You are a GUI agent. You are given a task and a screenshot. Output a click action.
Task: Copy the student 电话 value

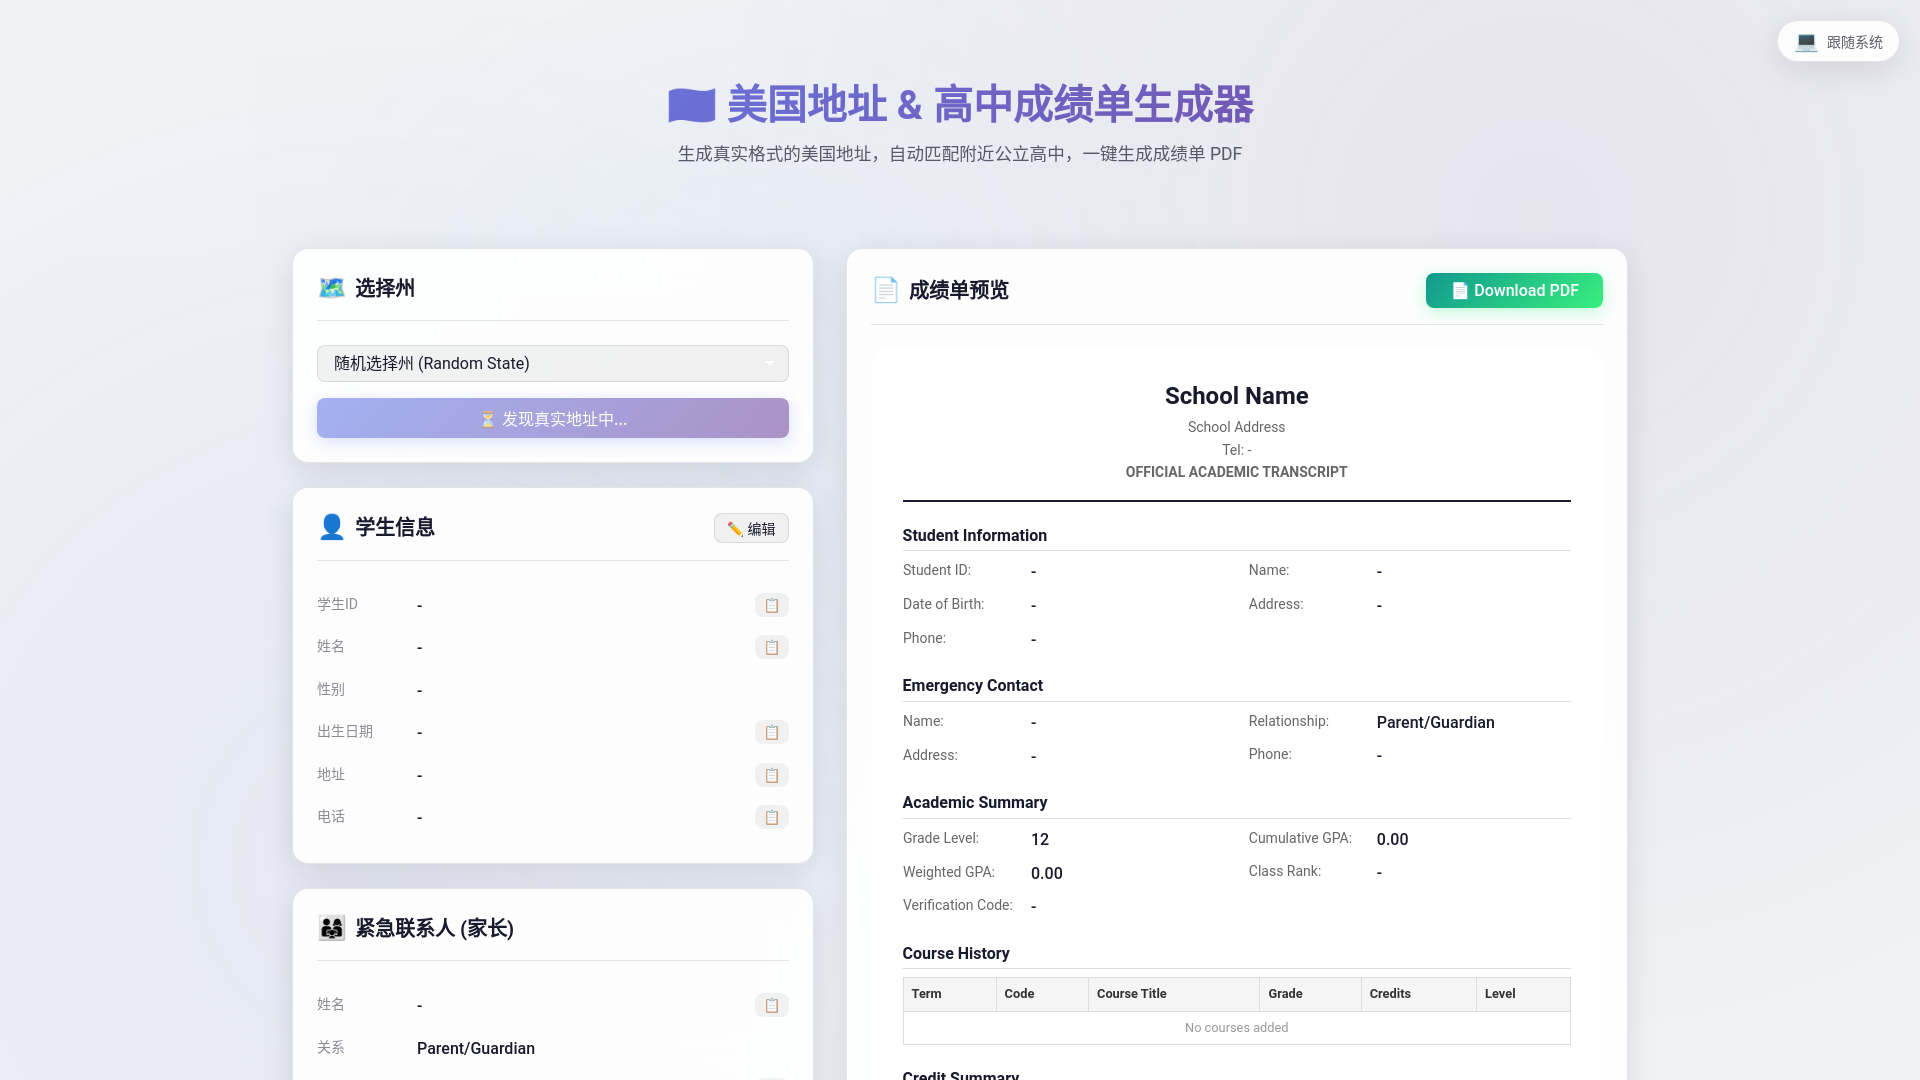tap(771, 817)
